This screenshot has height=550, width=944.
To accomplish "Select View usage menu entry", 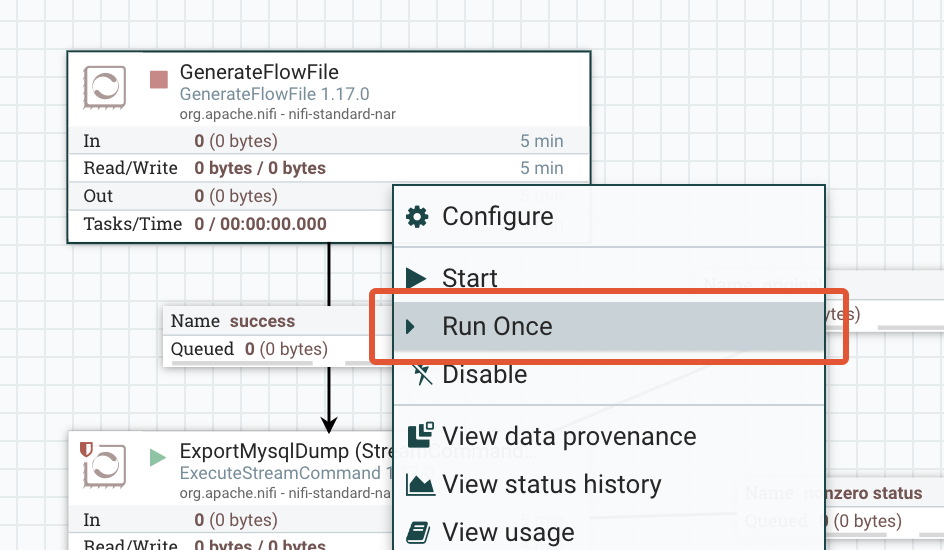I will [x=609, y=533].
